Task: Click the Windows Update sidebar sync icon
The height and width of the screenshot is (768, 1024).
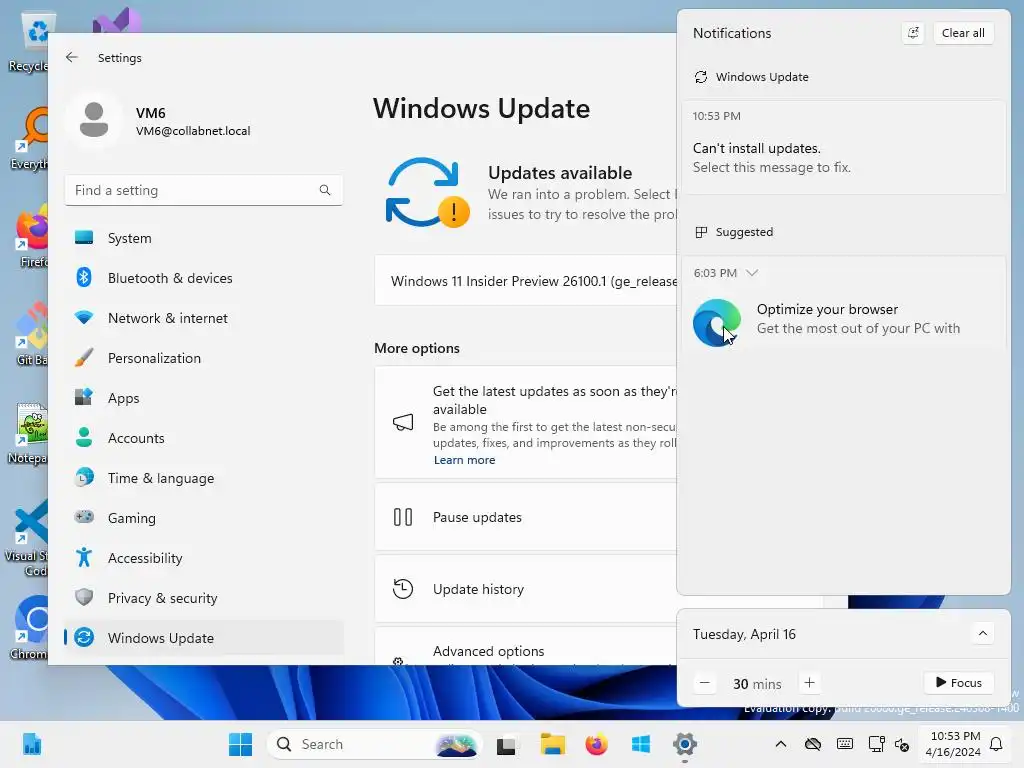Action: click(x=84, y=637)
